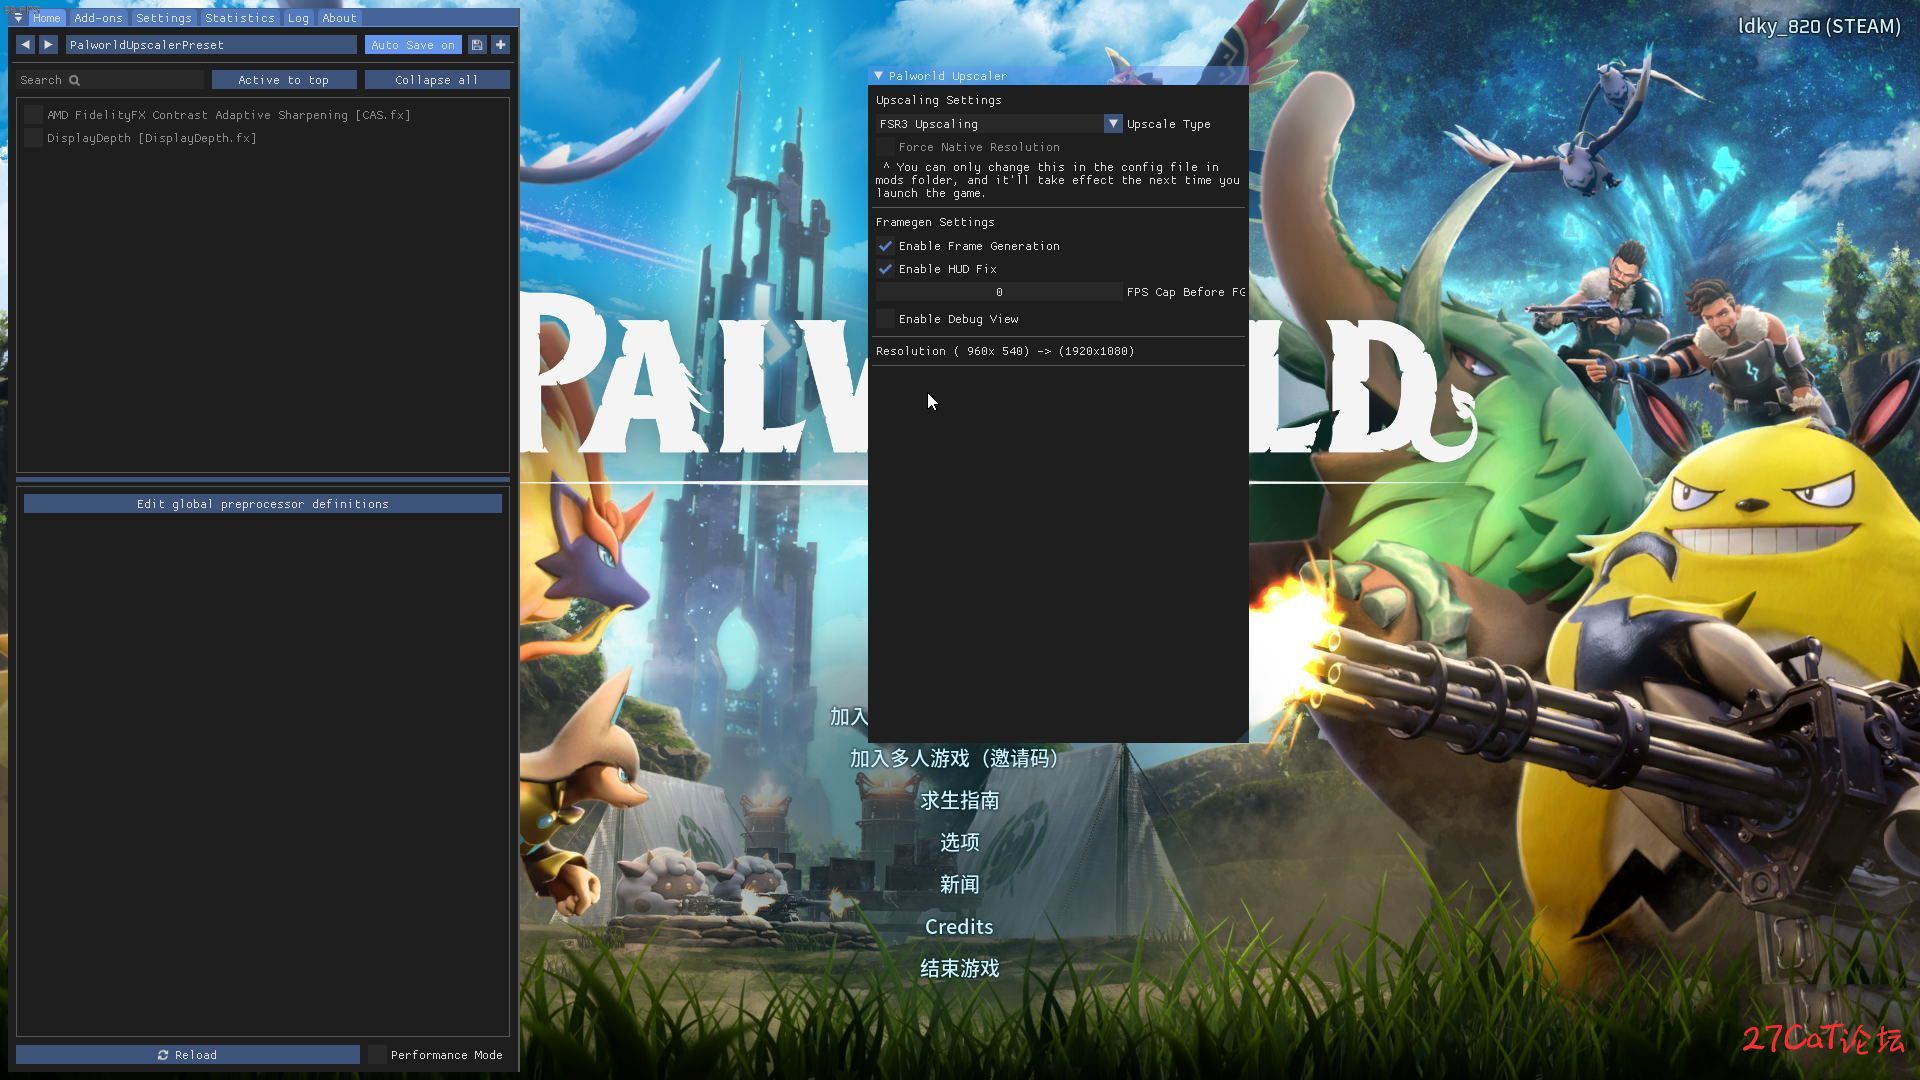This screenshot has height=1080, width=1920.
Task: Click the PalworldUpscalerPreset name field
Action: (211, 45)
